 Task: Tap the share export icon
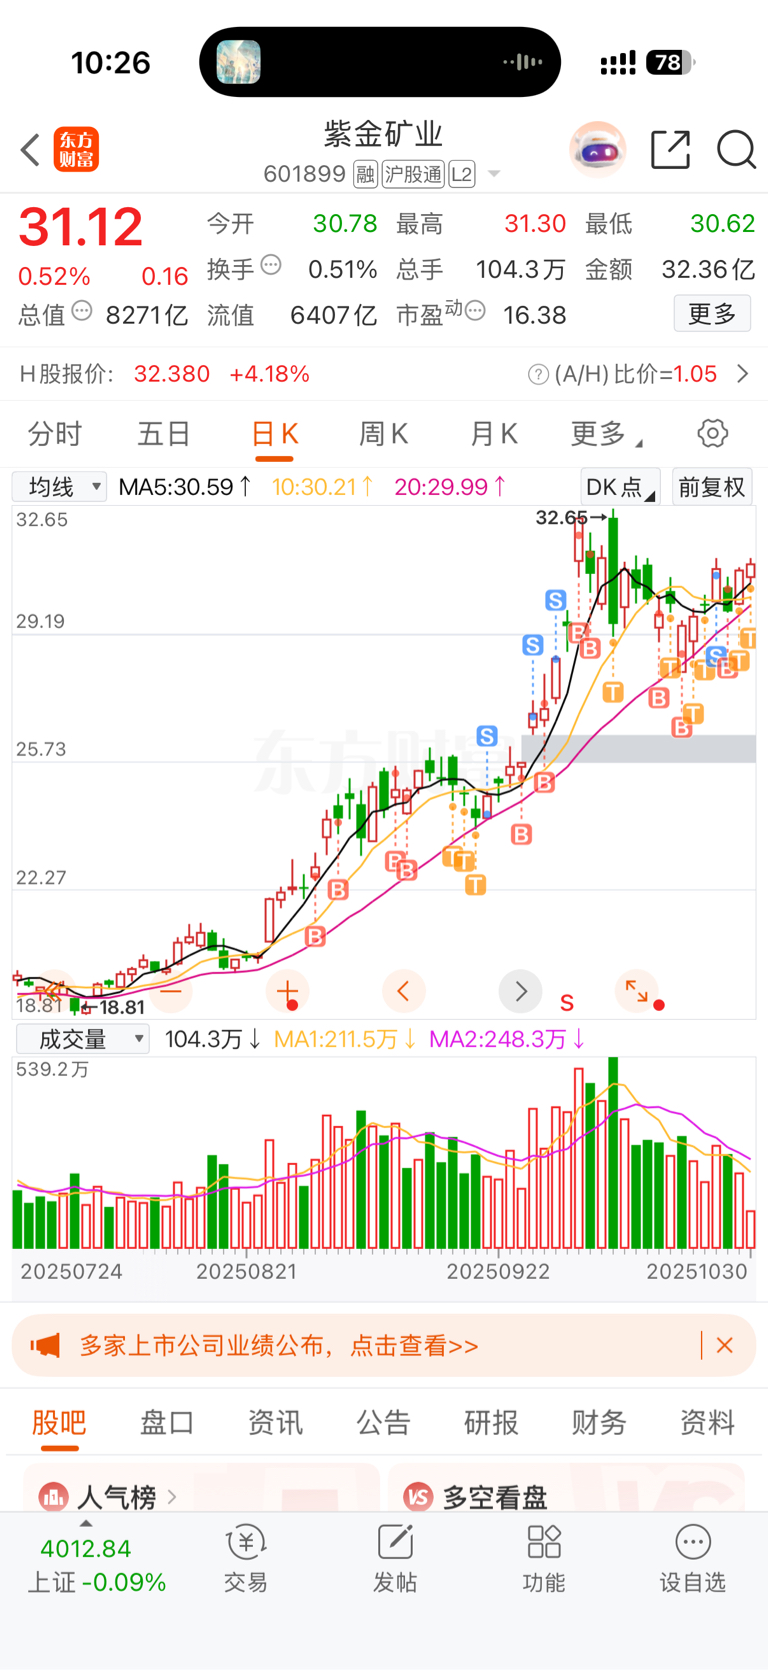coord(670,150)
